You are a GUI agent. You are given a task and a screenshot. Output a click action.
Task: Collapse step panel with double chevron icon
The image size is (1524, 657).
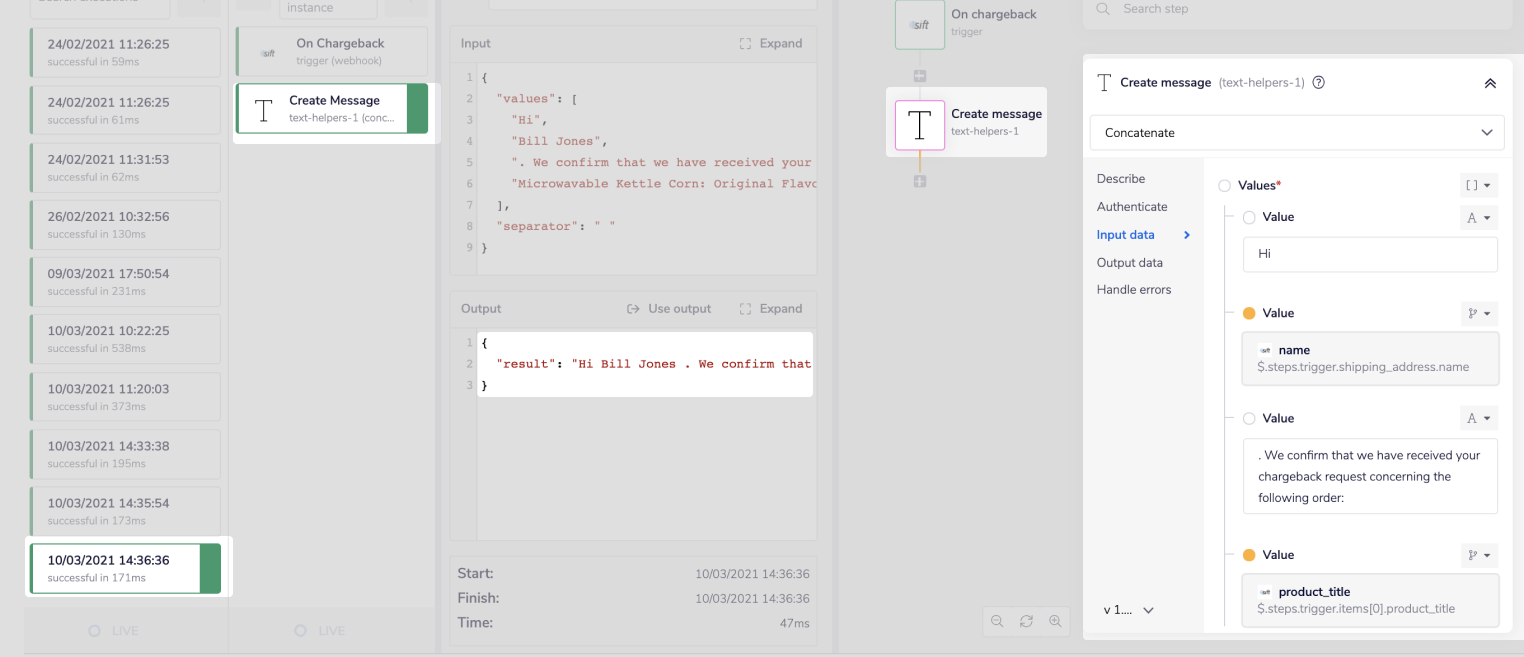[1489, 83]
